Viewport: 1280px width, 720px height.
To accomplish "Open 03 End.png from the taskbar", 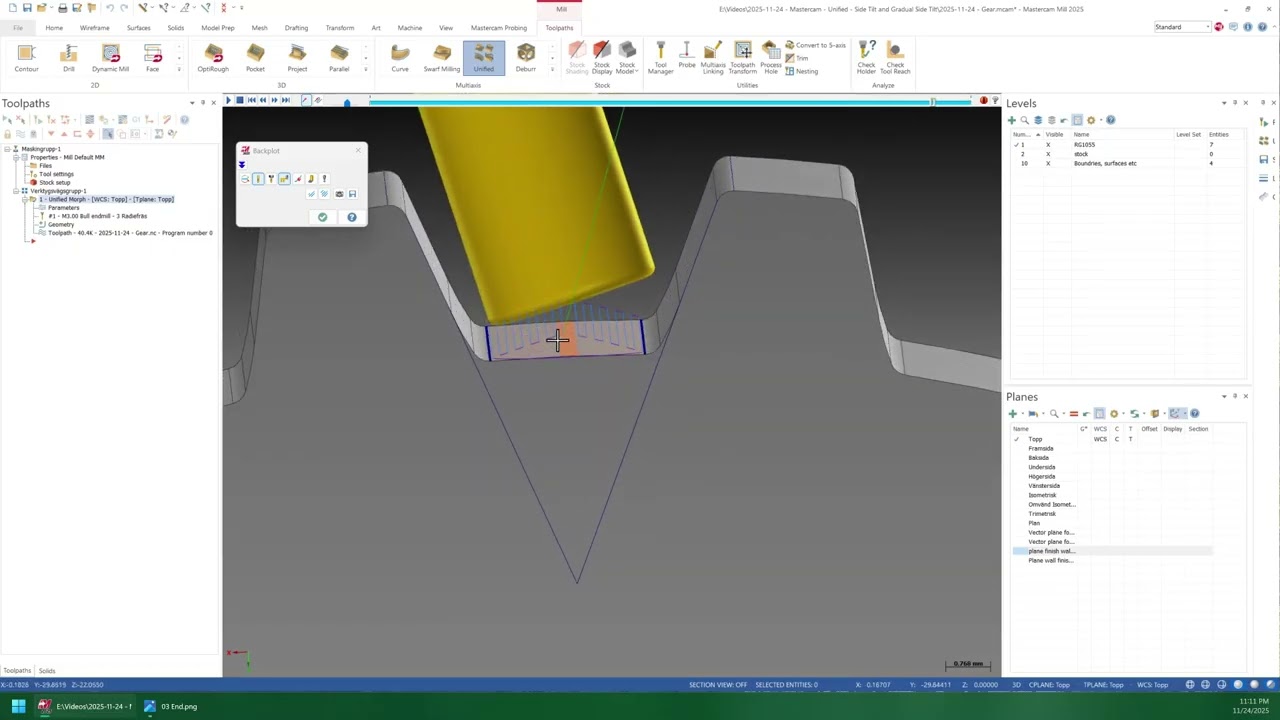I will pos(171,706).
